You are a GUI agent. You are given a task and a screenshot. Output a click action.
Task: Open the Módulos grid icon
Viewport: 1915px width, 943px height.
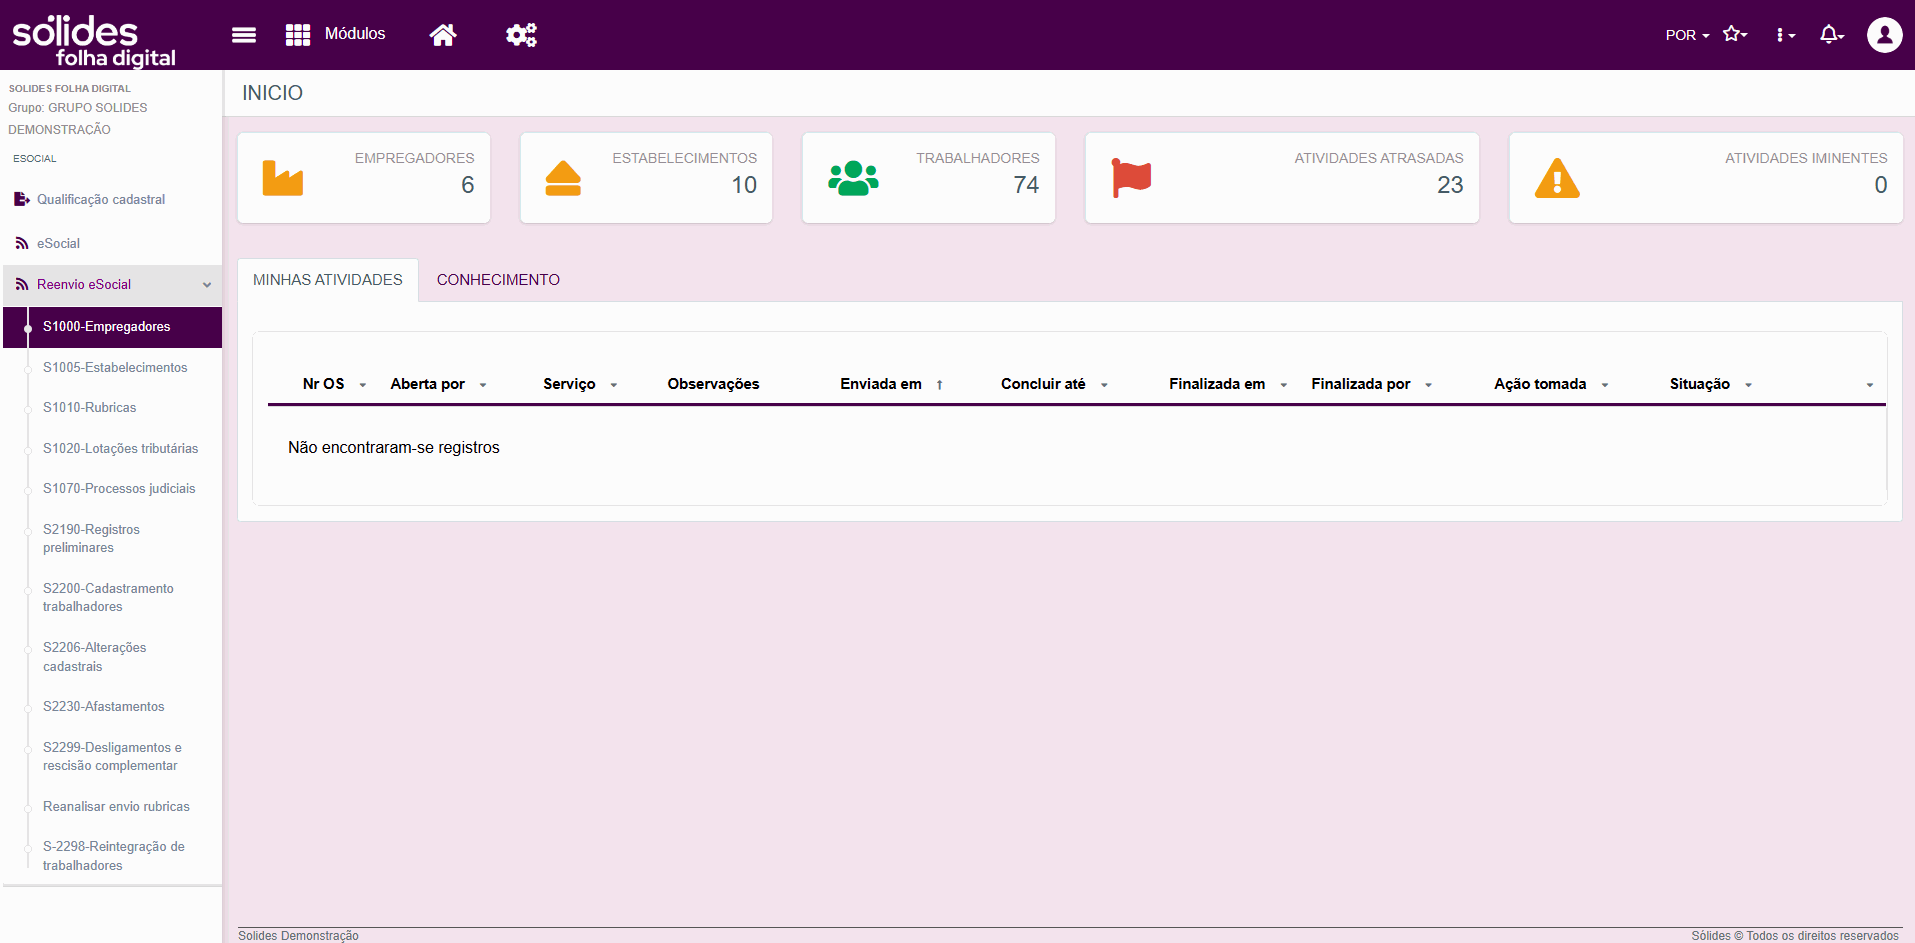tap(297, 35)
